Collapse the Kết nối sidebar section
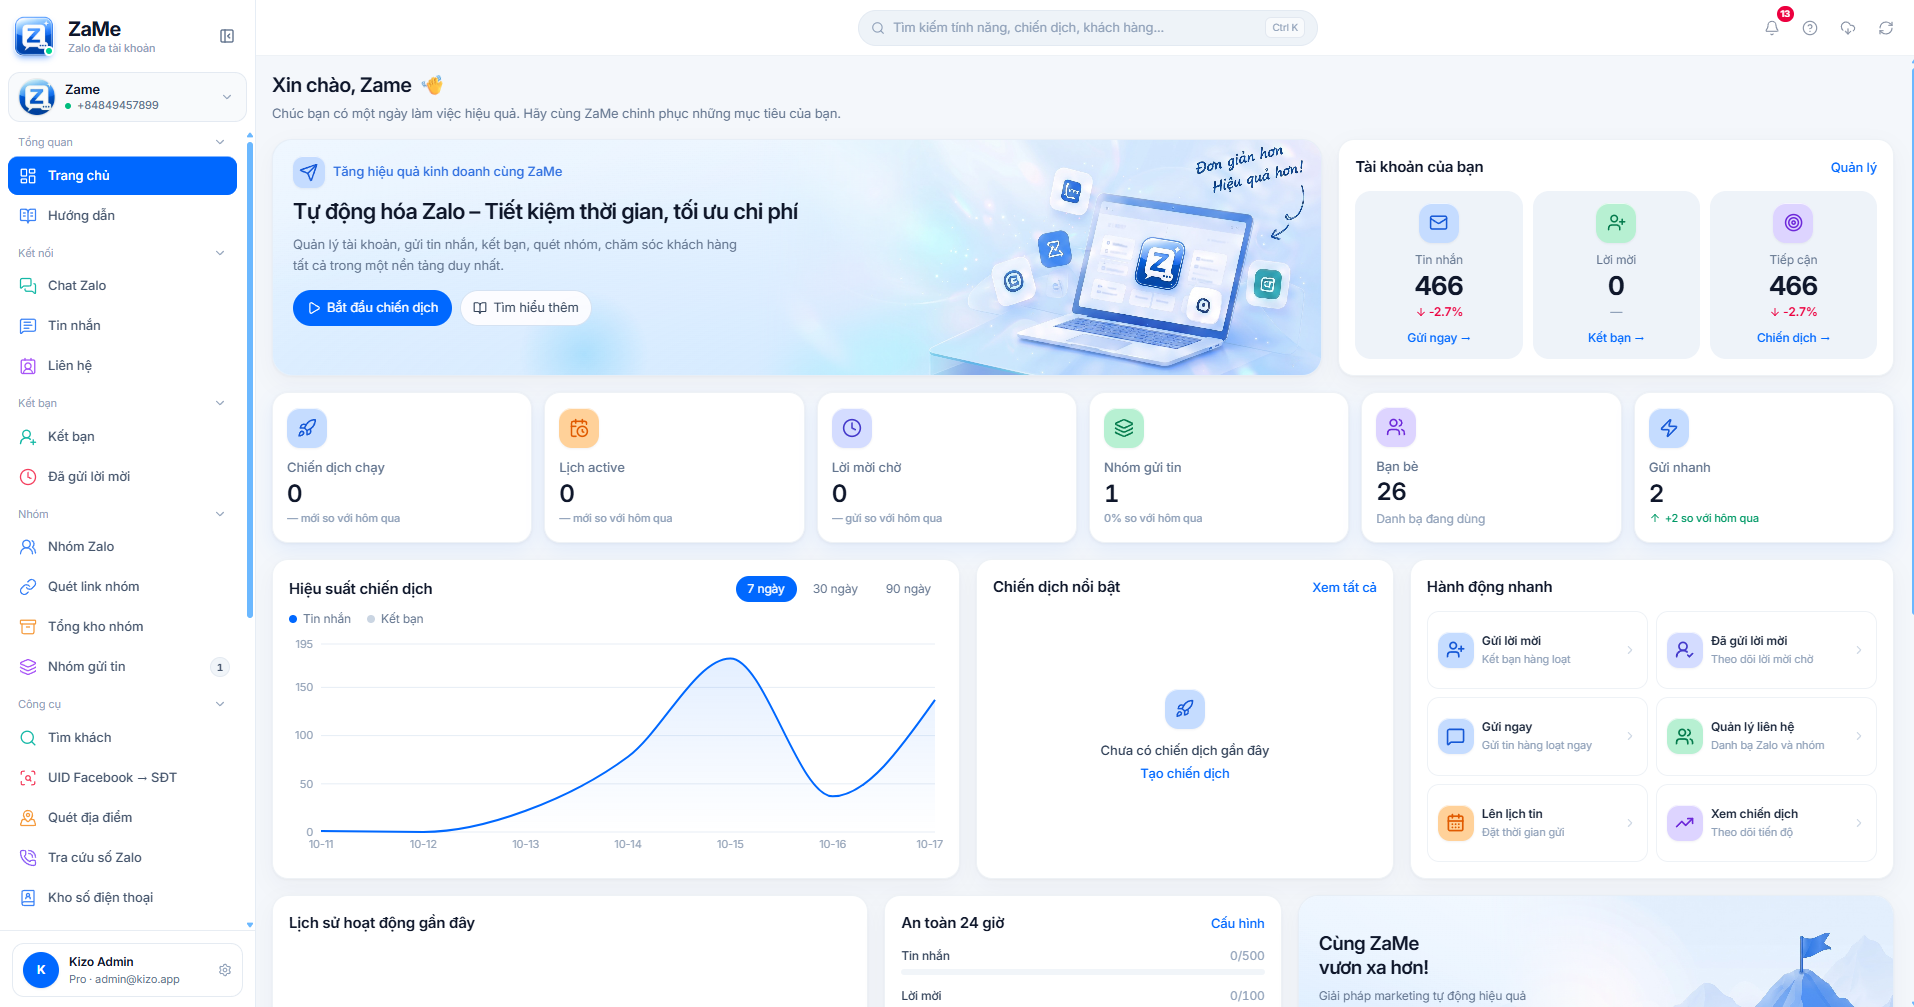Viewport: 1914px width, 1007px height. pyautogui.click(x=122, y=253)
